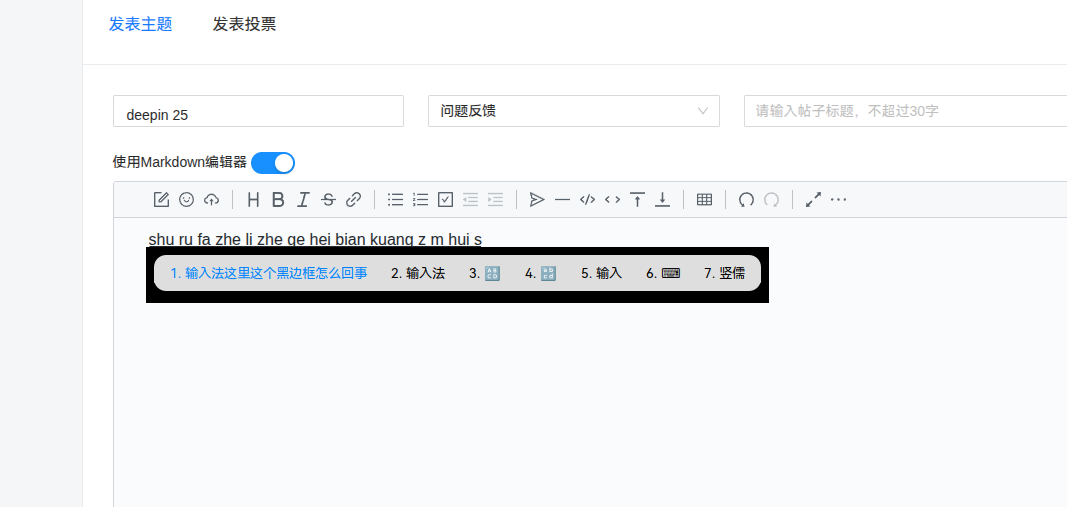Click the paper-plane quote icon
This screenshot has width=1067, height=507.
point(538,199)
